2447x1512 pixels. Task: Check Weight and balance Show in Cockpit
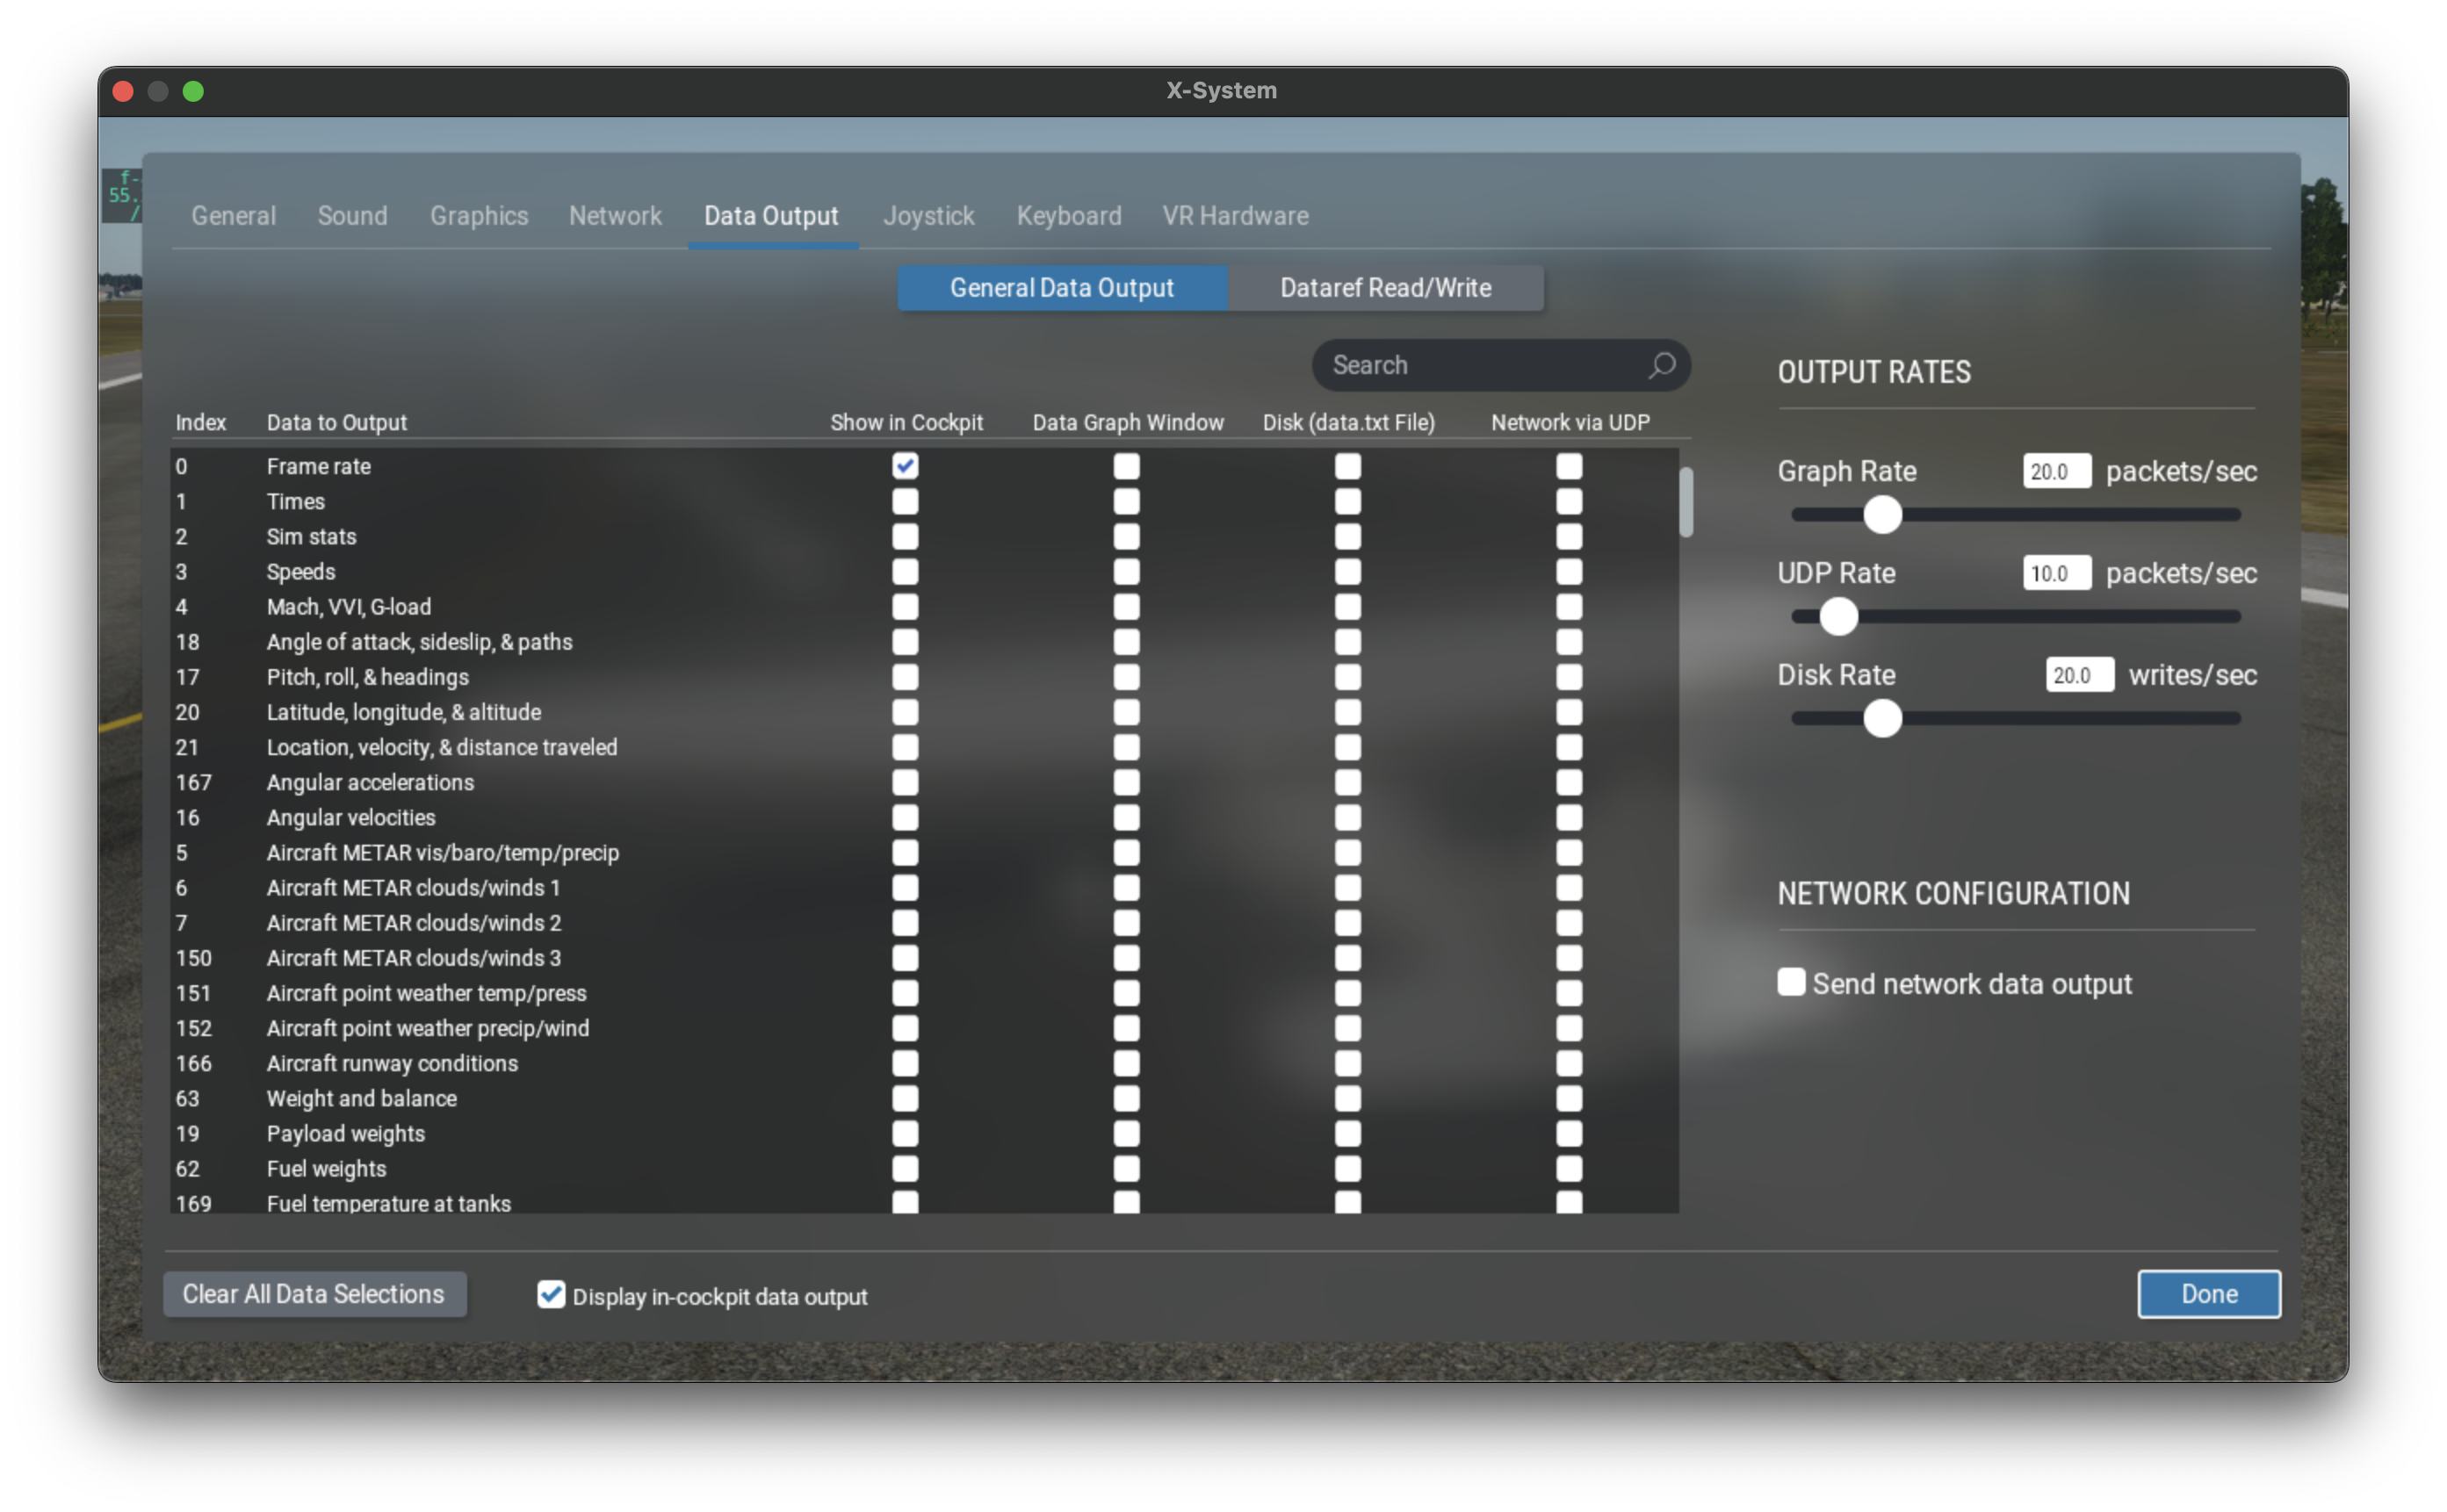coord(905,1098)
